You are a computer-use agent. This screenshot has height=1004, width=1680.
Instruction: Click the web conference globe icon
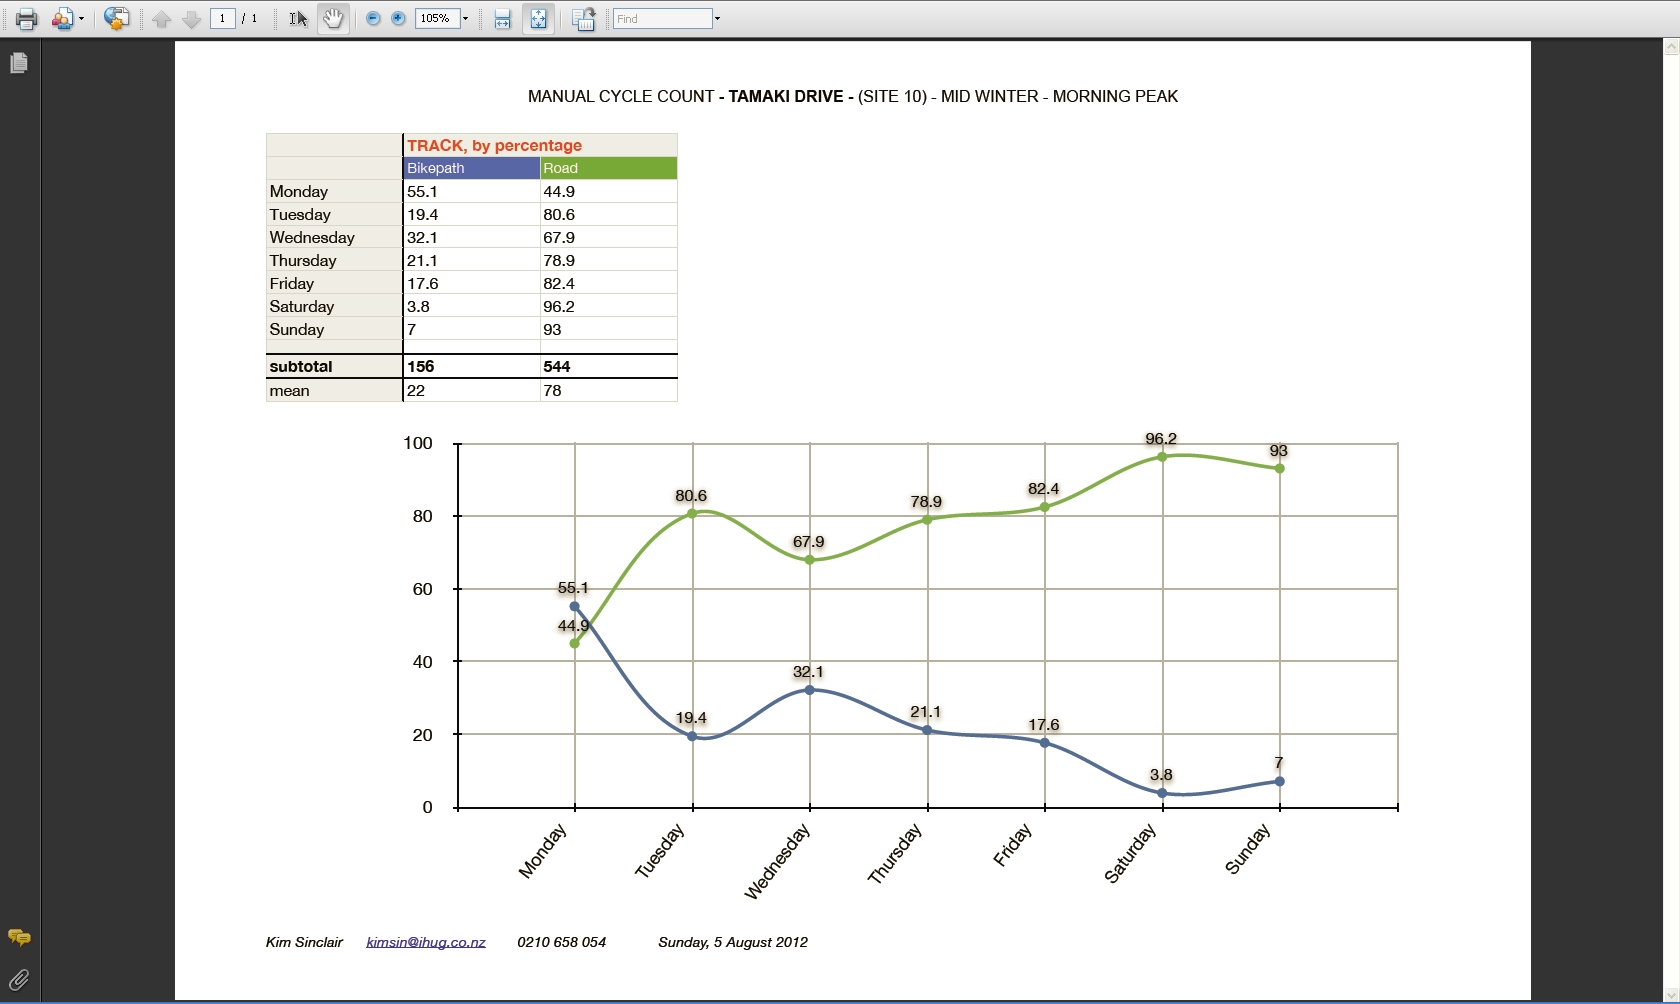[116, 19]
